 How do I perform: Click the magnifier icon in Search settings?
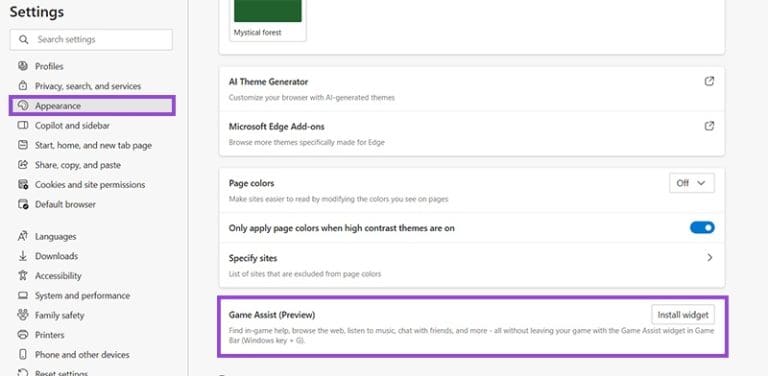coord(23,40)
